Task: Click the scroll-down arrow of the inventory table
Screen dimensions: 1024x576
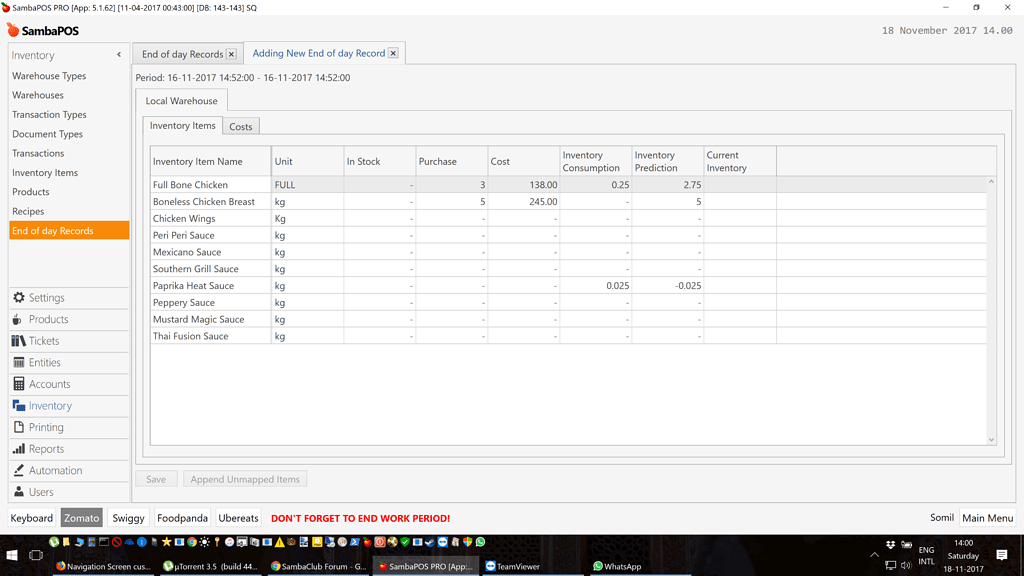Action: point(991,440)
